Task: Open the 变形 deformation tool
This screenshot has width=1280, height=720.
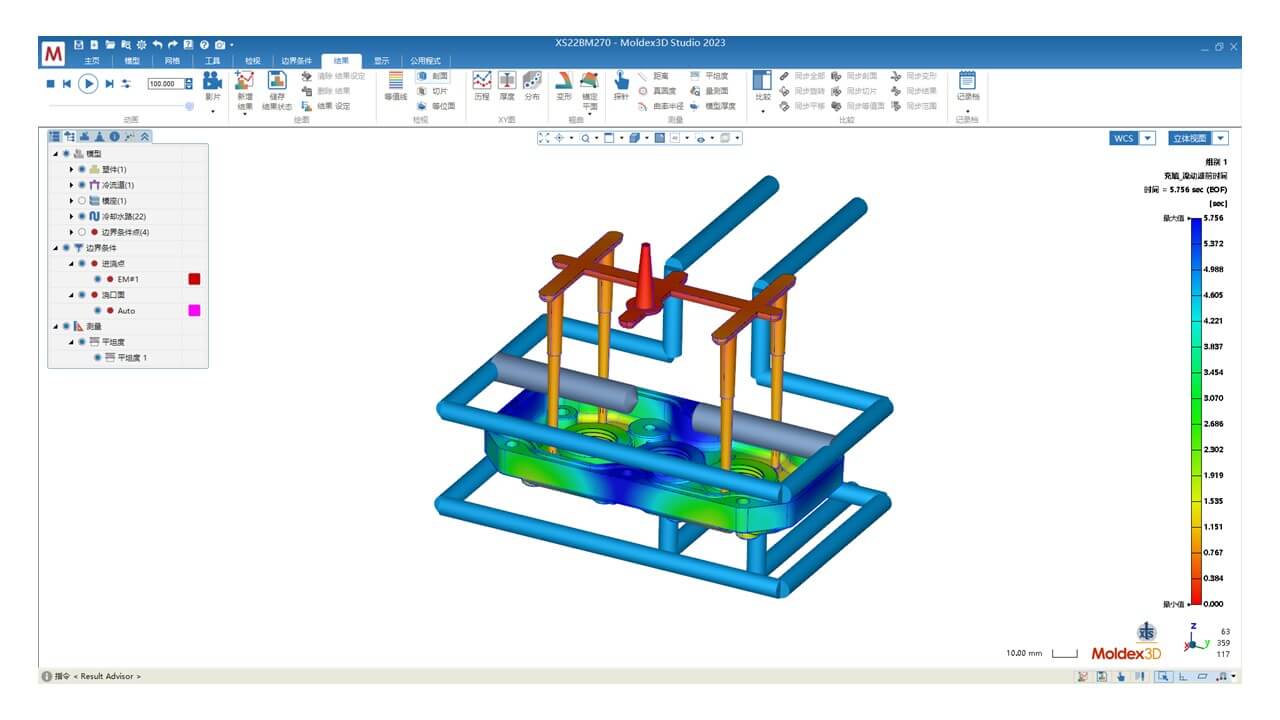Action: pyautogui.click(x=564, y=84)
